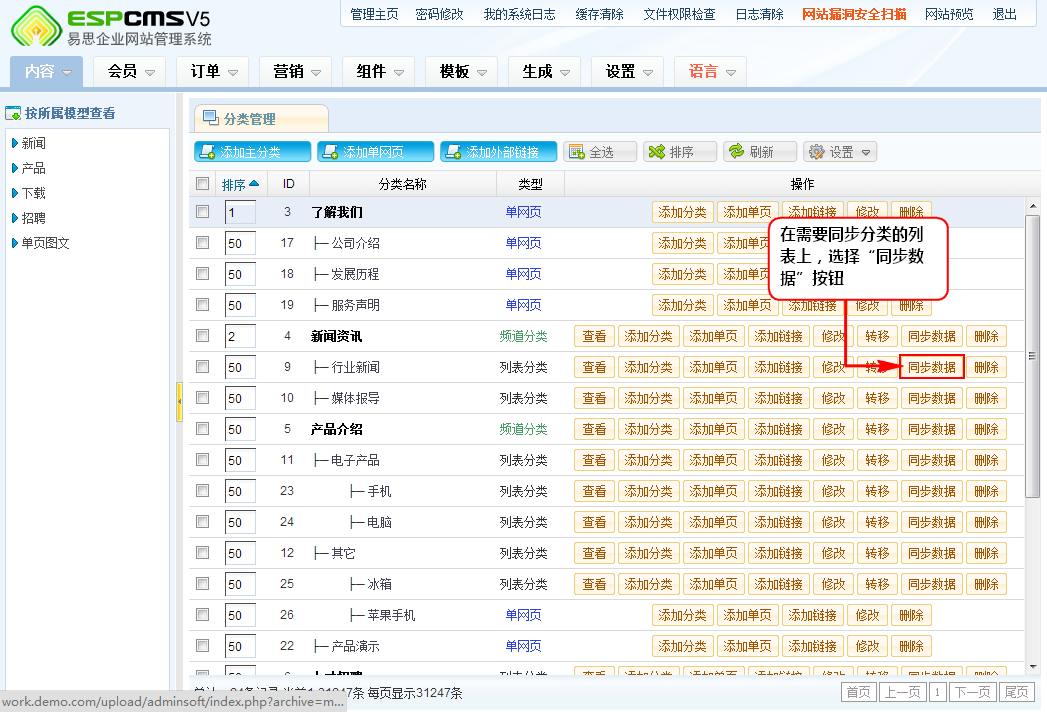Click 查看 for 新闻资讯 row

pos(594,336)
